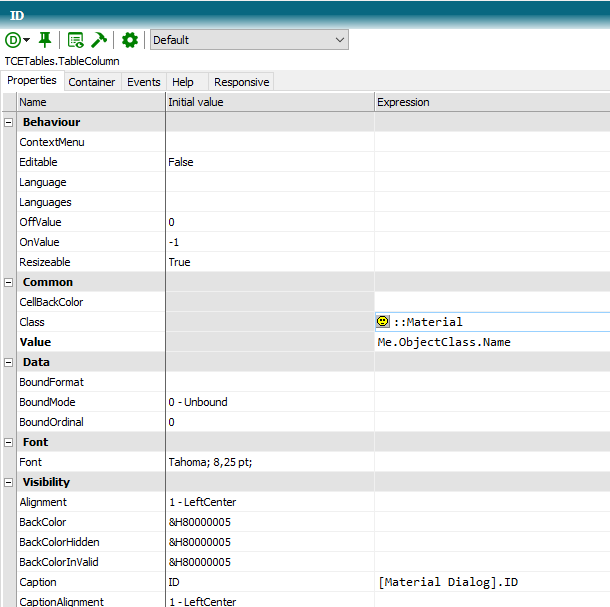This screenshot has width=610, height=607.
Task: Click the smiley icon before ::Material
Action: point(383,321)
